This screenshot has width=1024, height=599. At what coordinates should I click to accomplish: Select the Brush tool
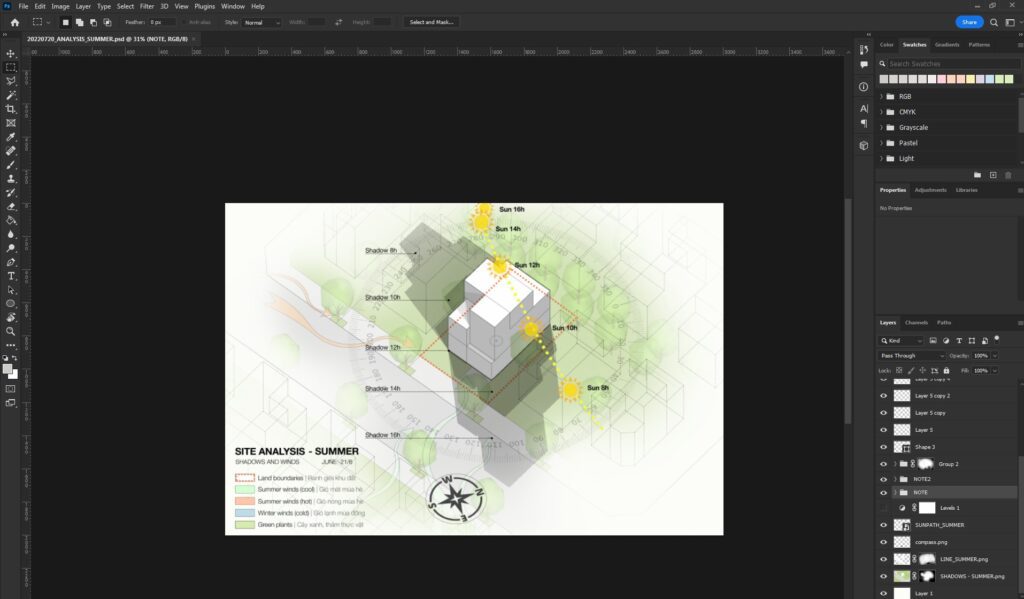[11, 164]
